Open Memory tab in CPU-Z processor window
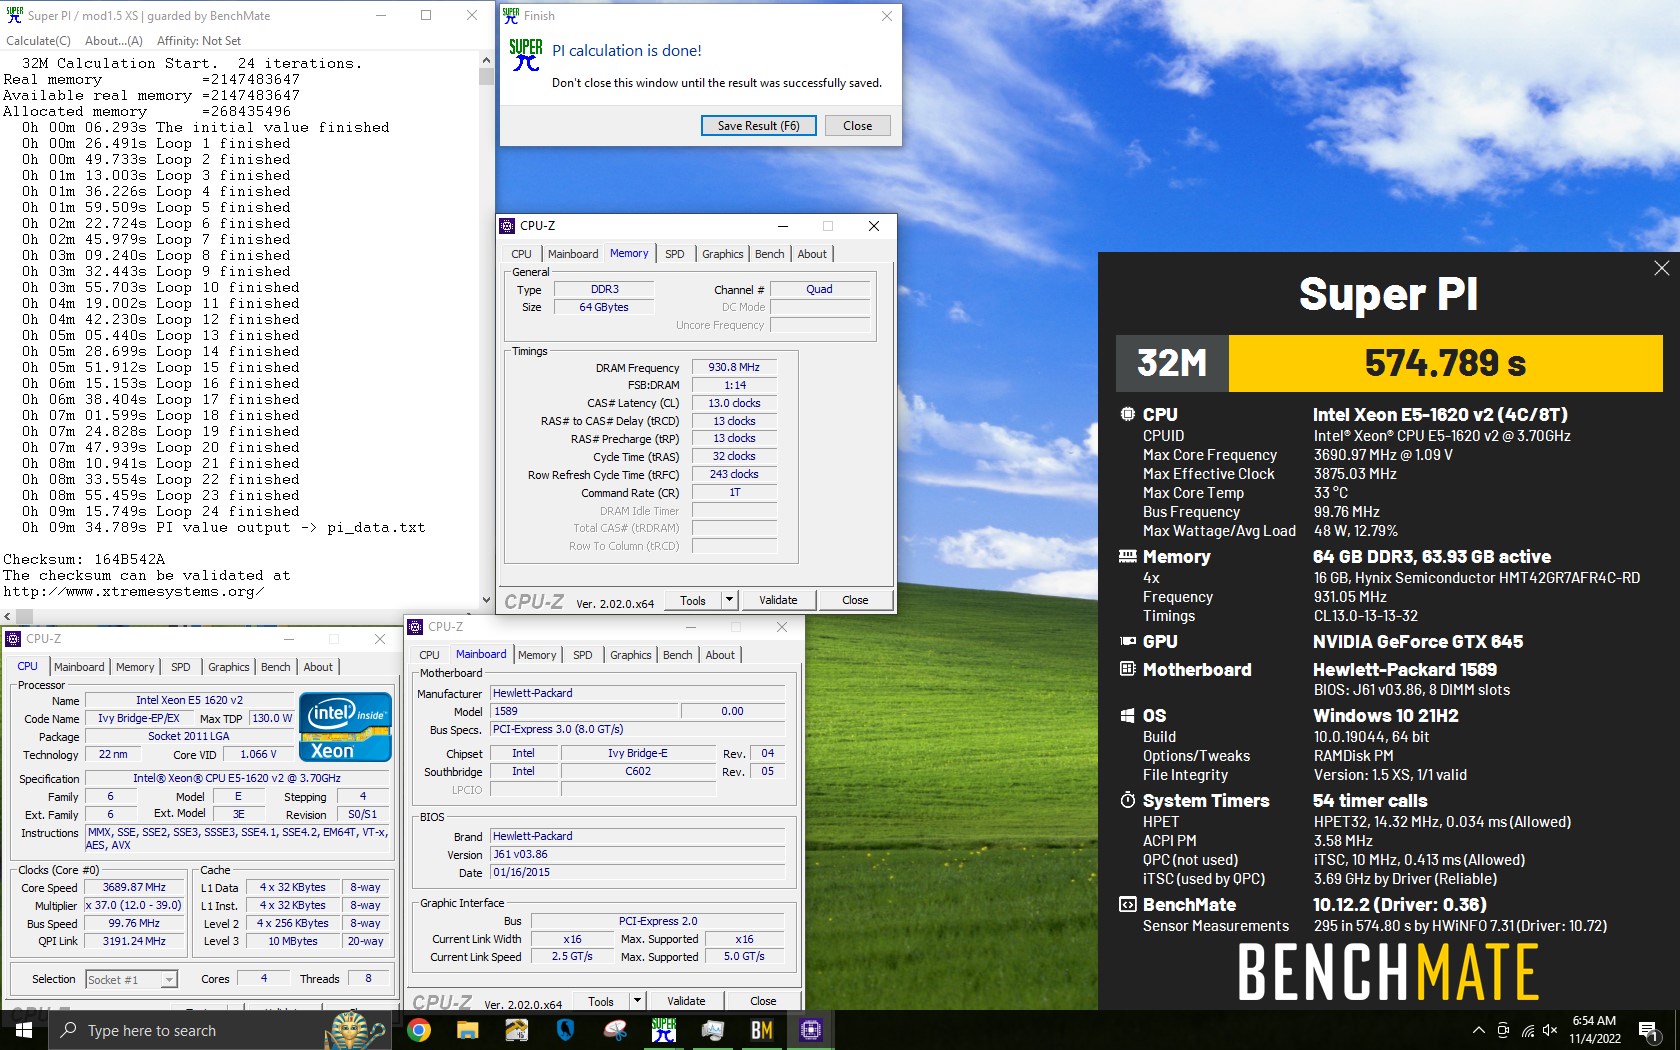1680x1050 pixels. (x=135, y=667)
